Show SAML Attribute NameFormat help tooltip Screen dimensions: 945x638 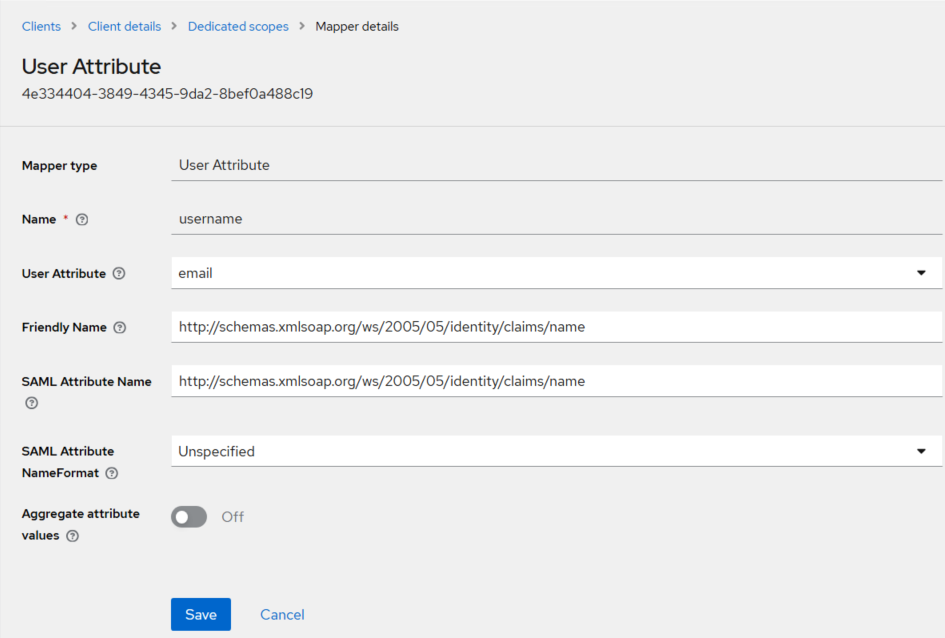tap(112, 473)
